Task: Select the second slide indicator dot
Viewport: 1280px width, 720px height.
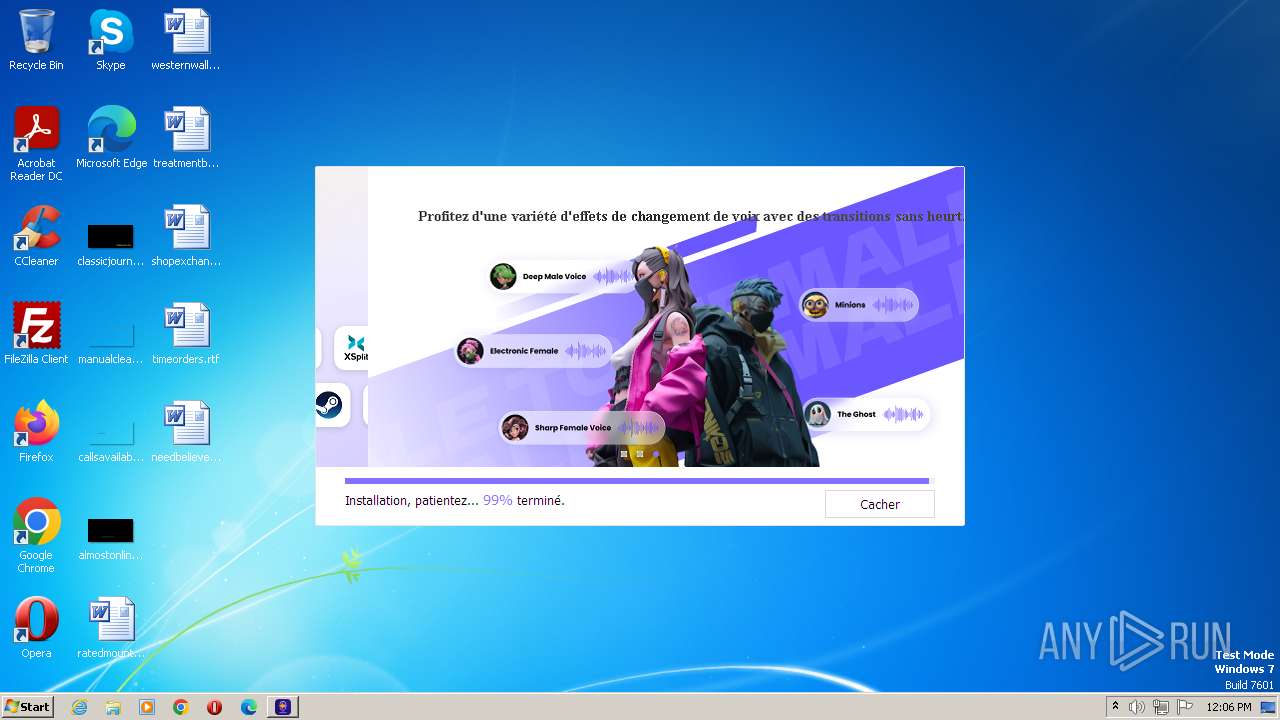Action: (x=640, y=454)
